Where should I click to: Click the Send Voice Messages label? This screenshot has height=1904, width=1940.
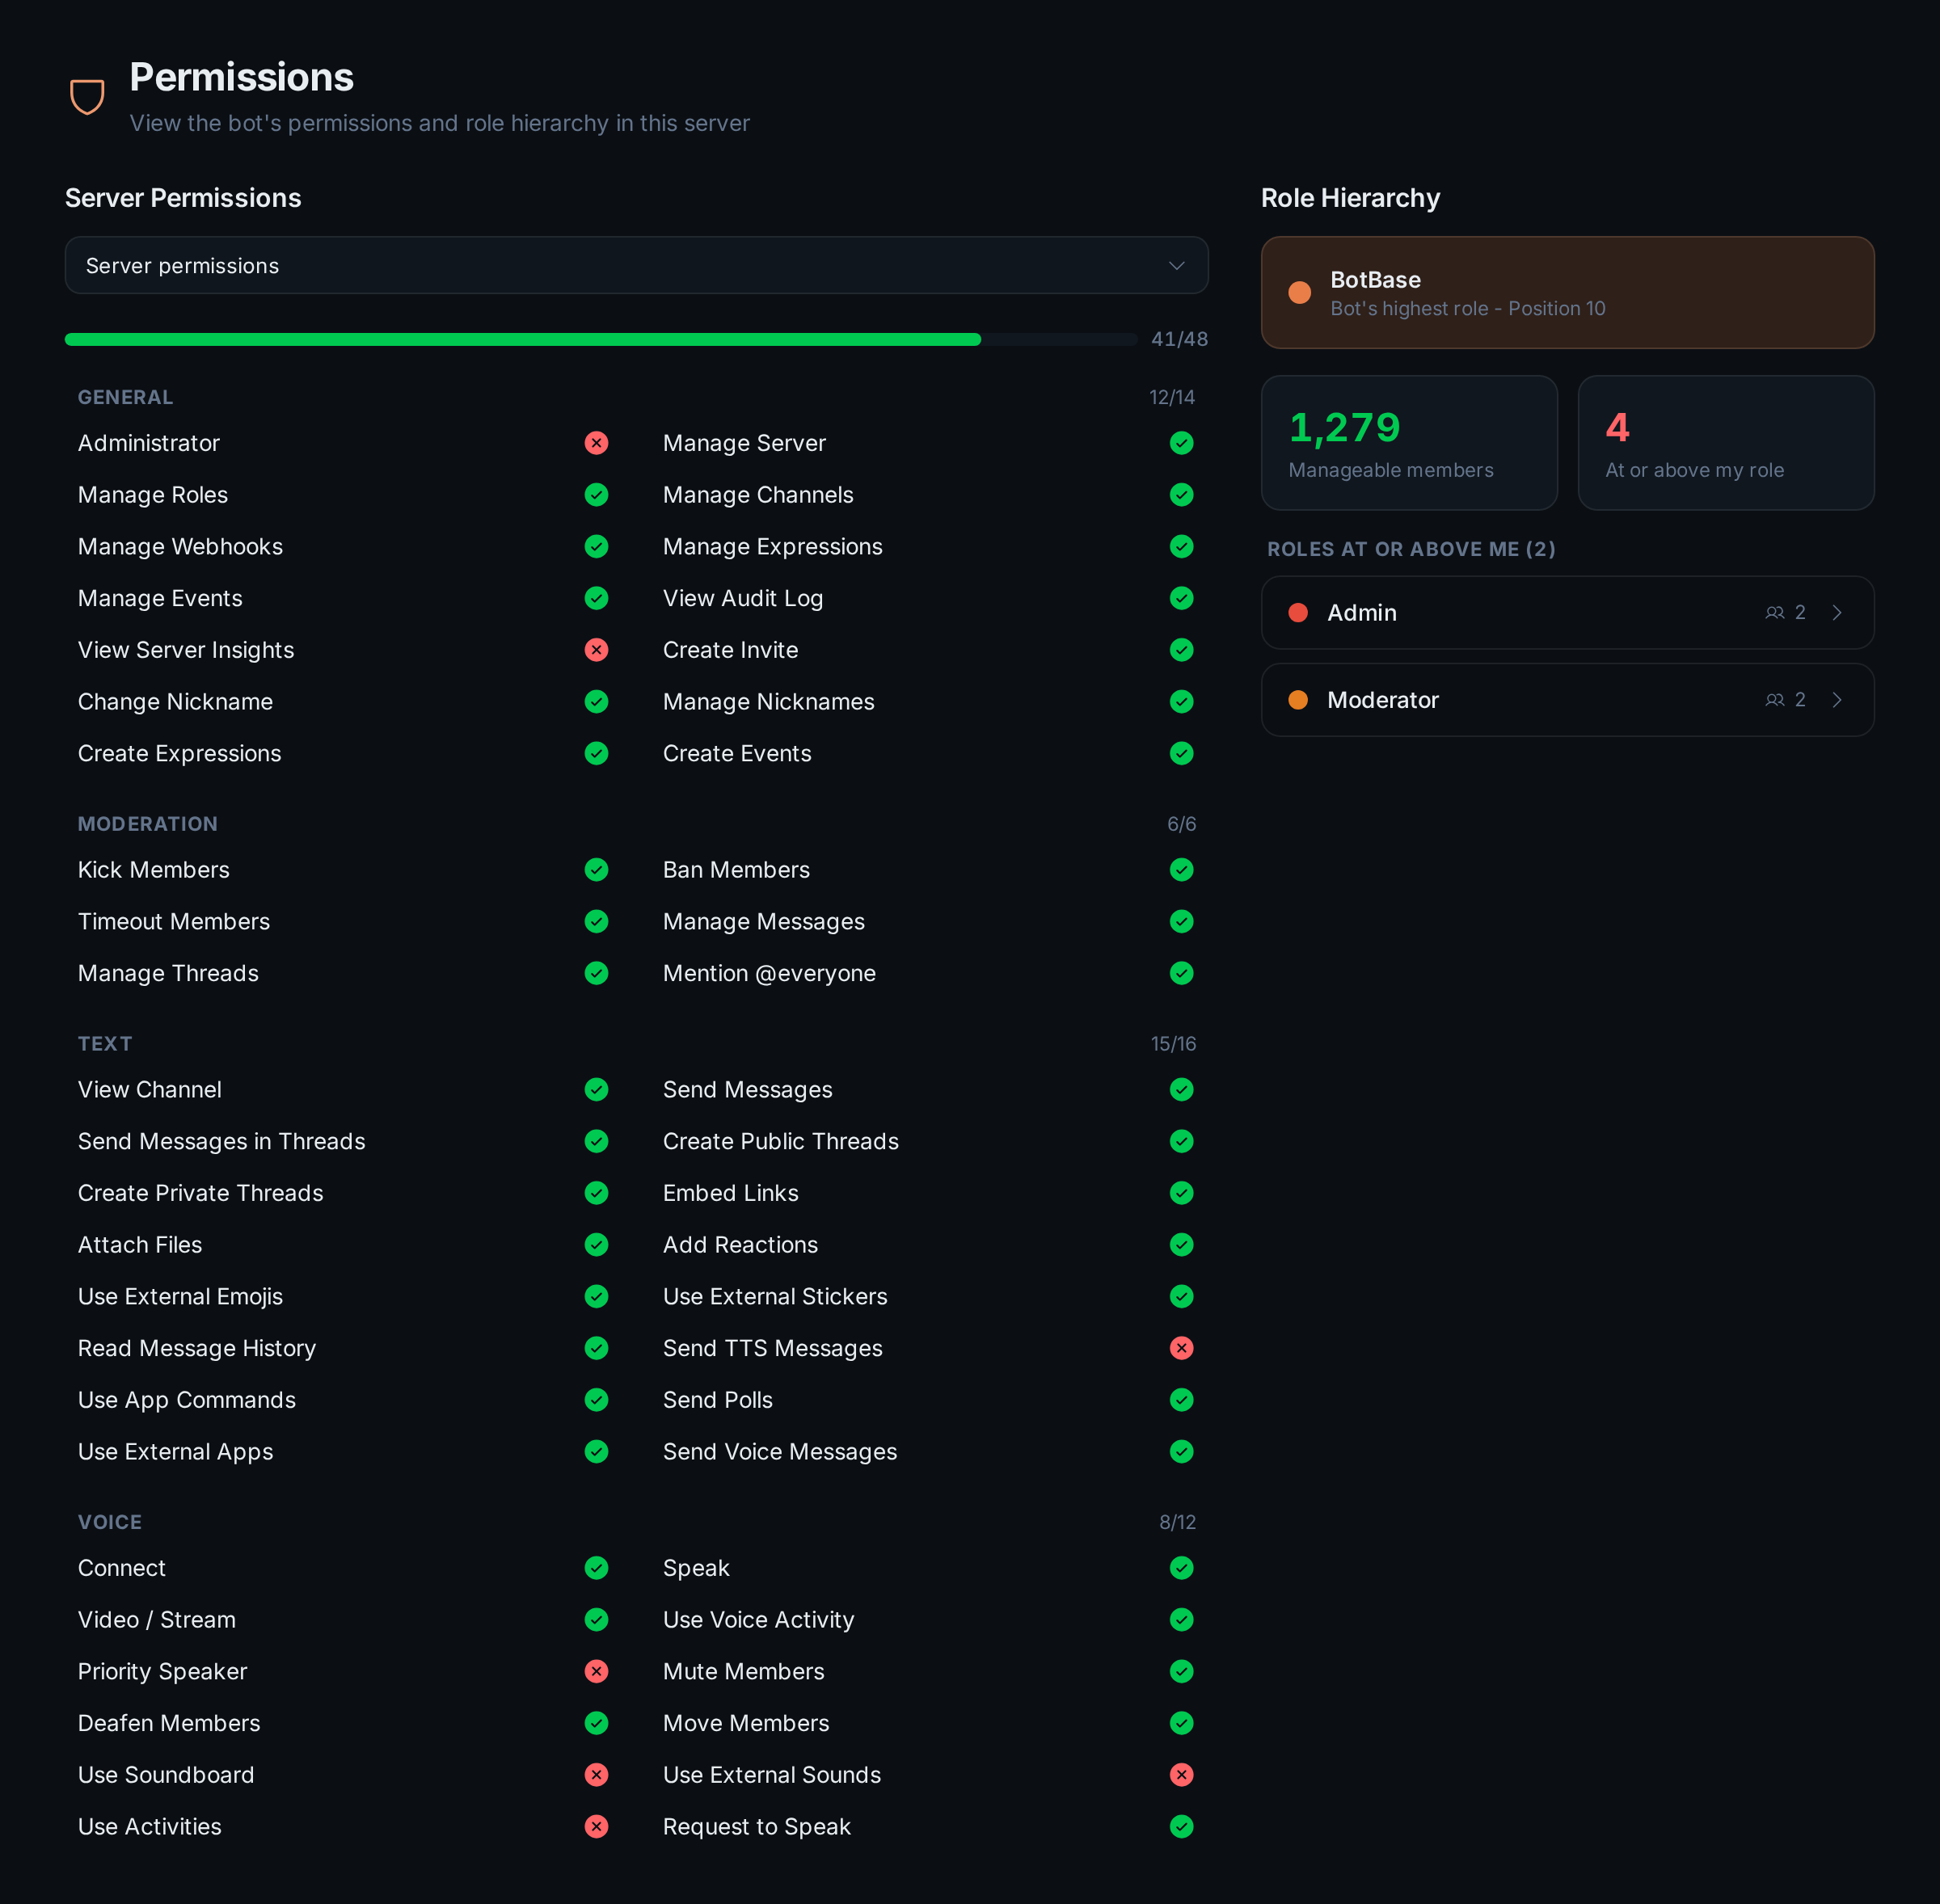tap(780, 1452)
